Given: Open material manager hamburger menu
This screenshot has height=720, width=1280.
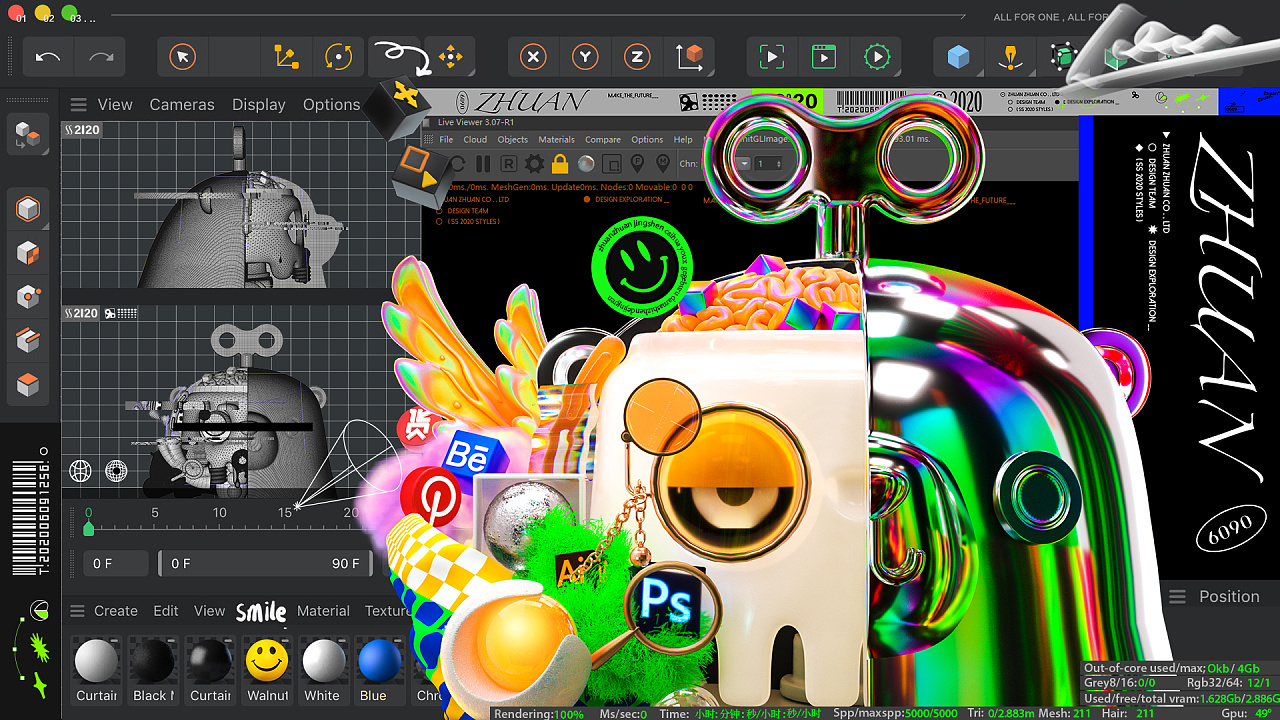Looking at the screenshot, I should pos(76,611).
